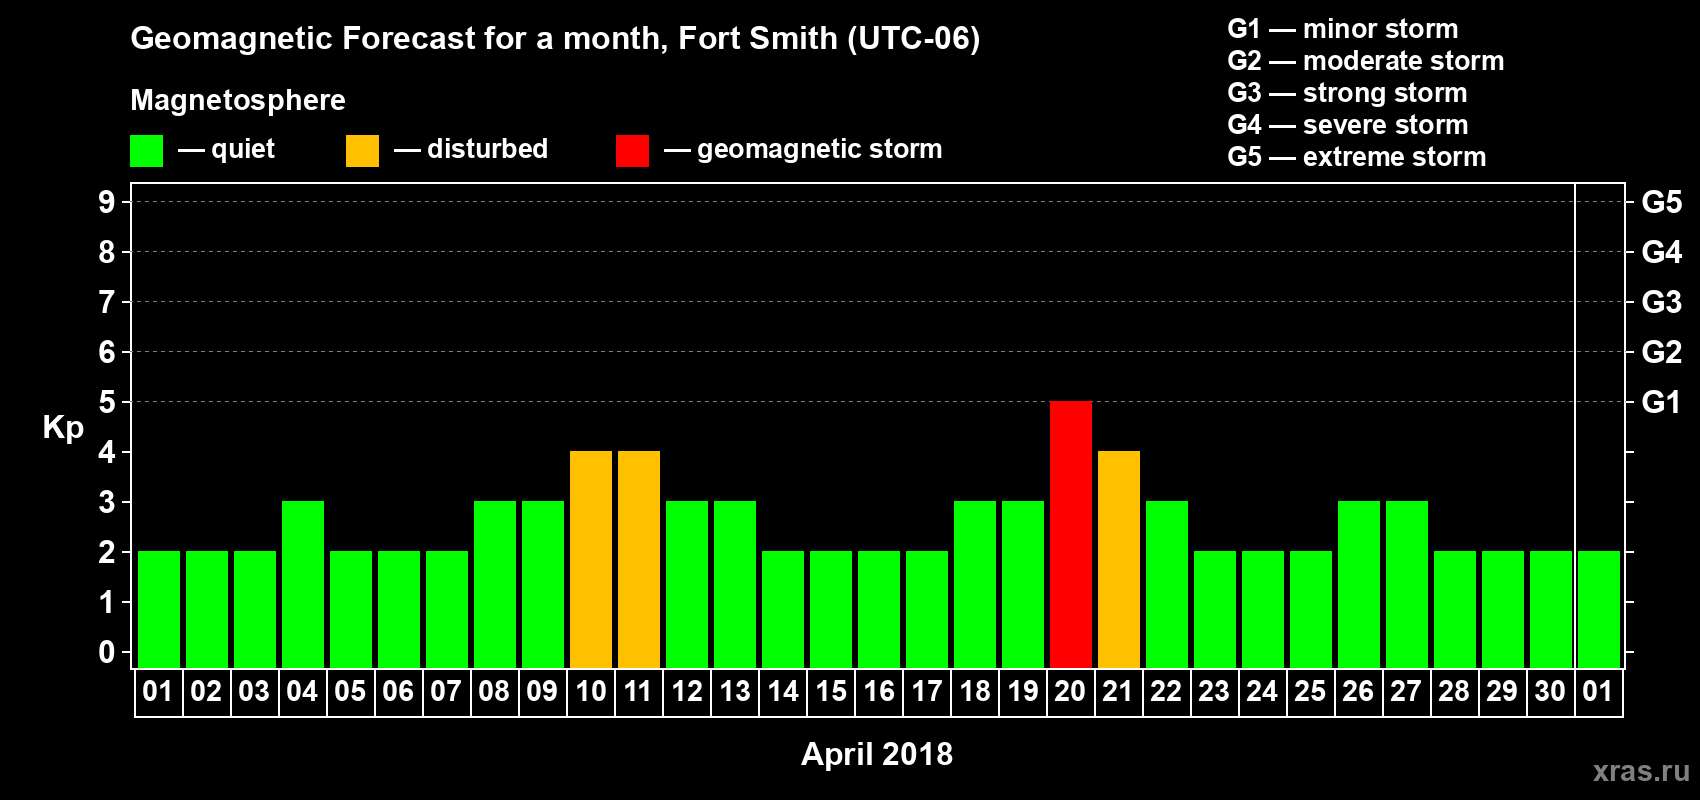Click the G4 label on right axis
This screenshot has height=800, width=1700.
(1662, 252)
